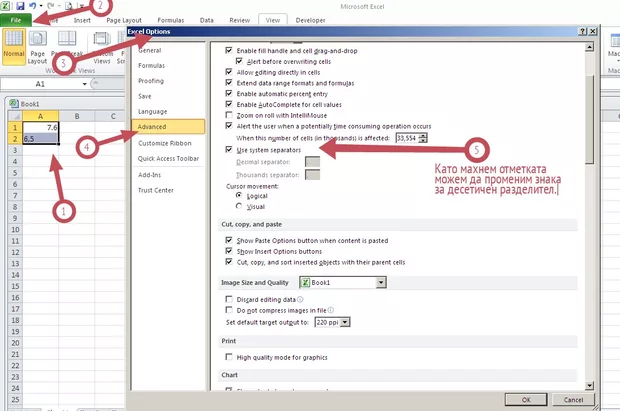Toggle Allow editing directly in cells
The width and height of the screenshot is (620, 411).
(229, 72)
